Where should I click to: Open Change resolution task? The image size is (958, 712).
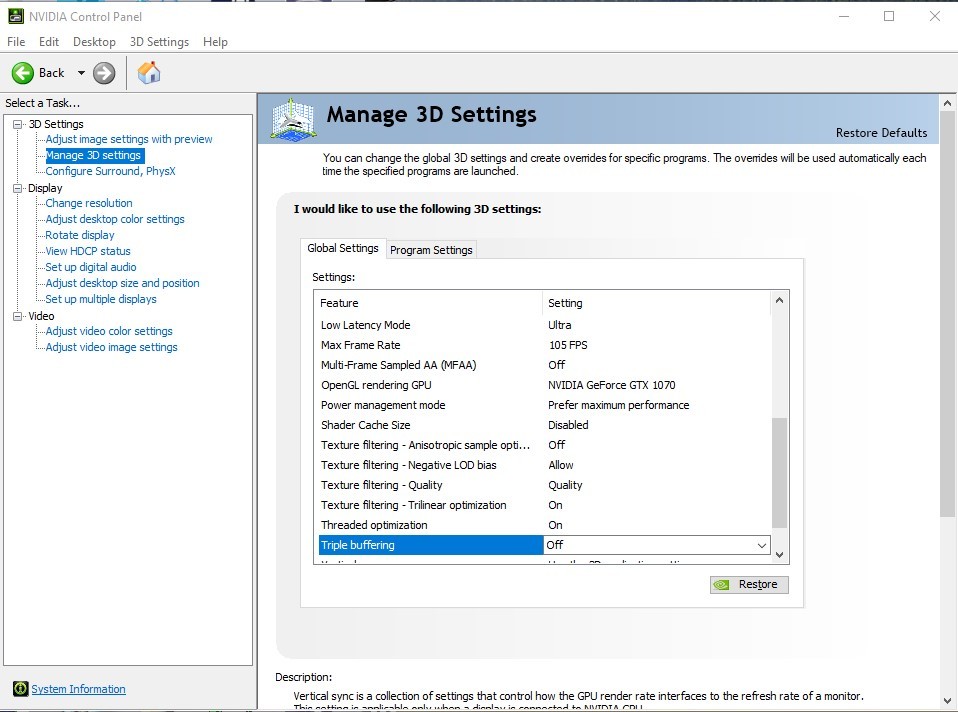tap(89, 203)
